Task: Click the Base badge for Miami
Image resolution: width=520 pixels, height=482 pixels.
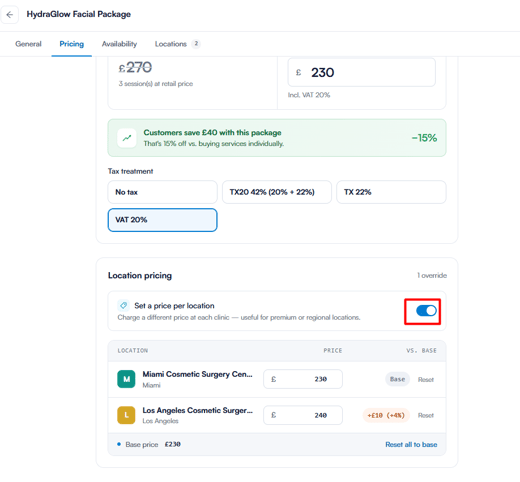Action: click(397, 379)
